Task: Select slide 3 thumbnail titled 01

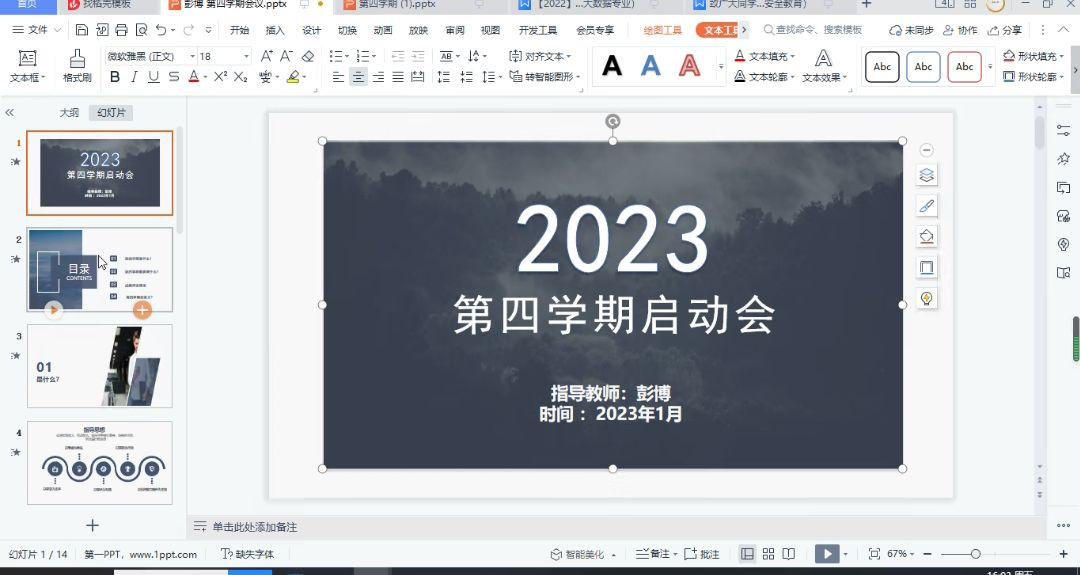Action: (x=99, y=365)
